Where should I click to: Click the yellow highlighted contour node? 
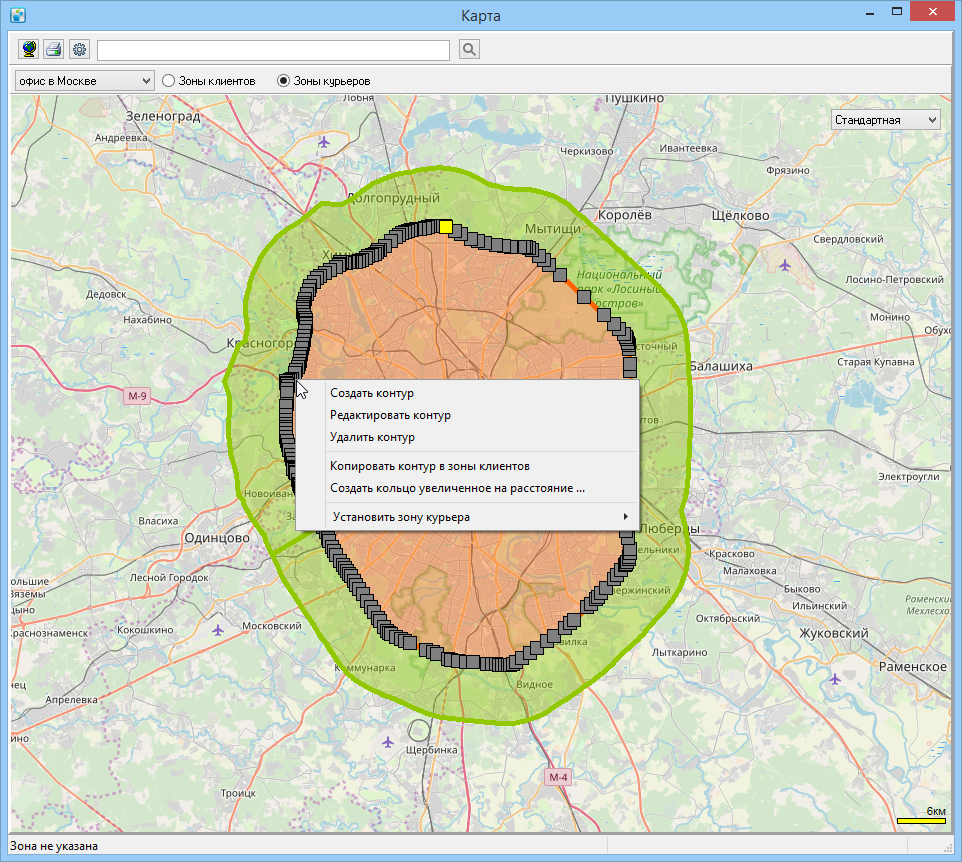click(x=446, y=228)
